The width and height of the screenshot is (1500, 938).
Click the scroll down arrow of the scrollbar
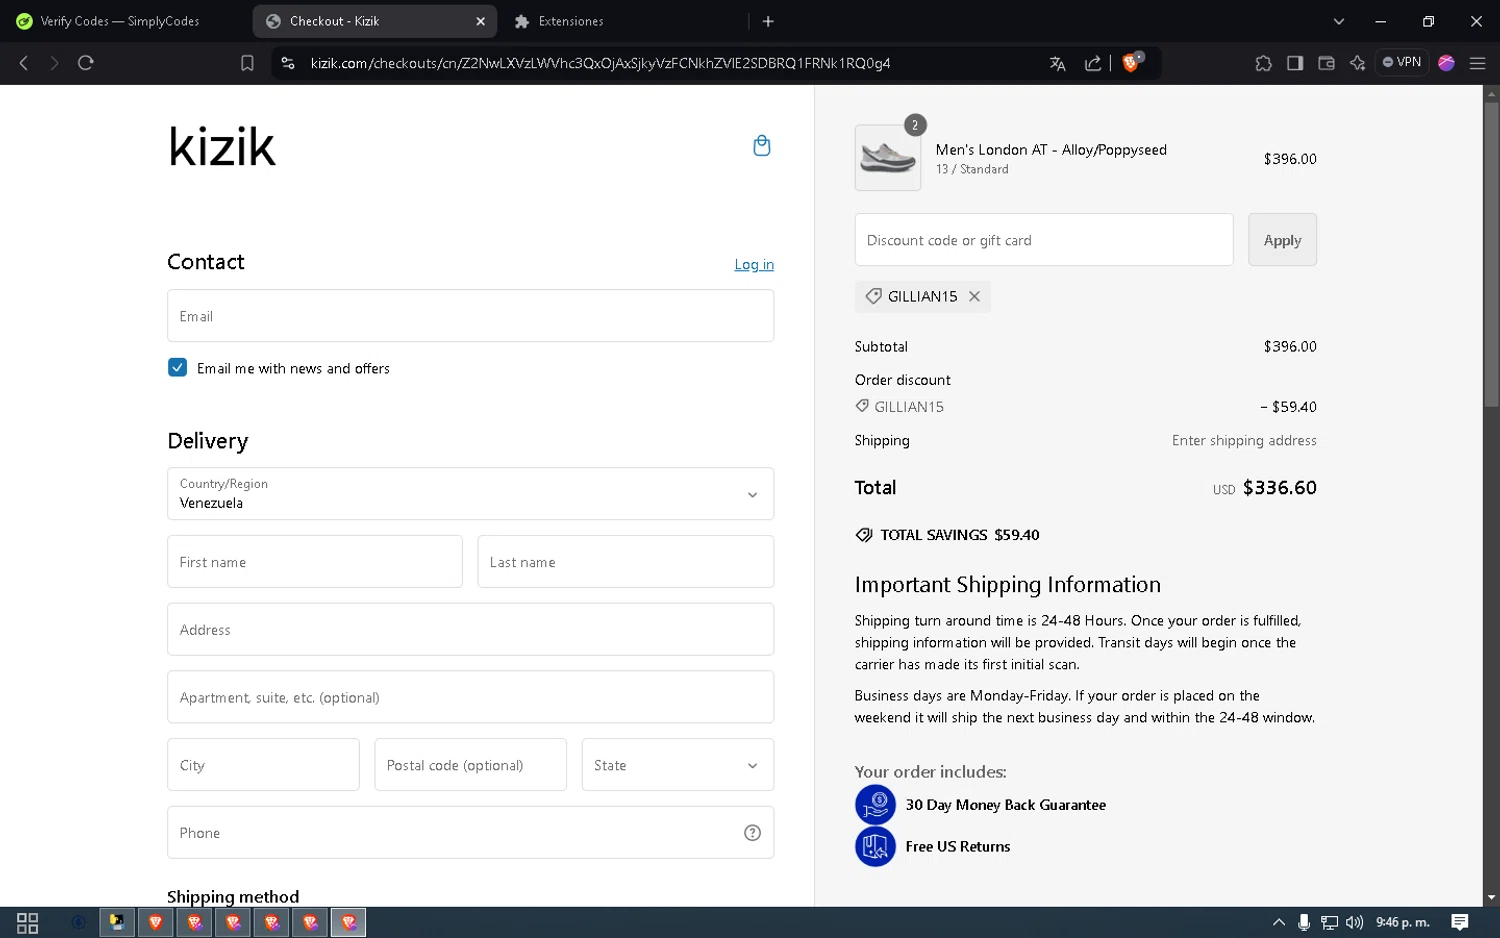[x=1491, y=898]
